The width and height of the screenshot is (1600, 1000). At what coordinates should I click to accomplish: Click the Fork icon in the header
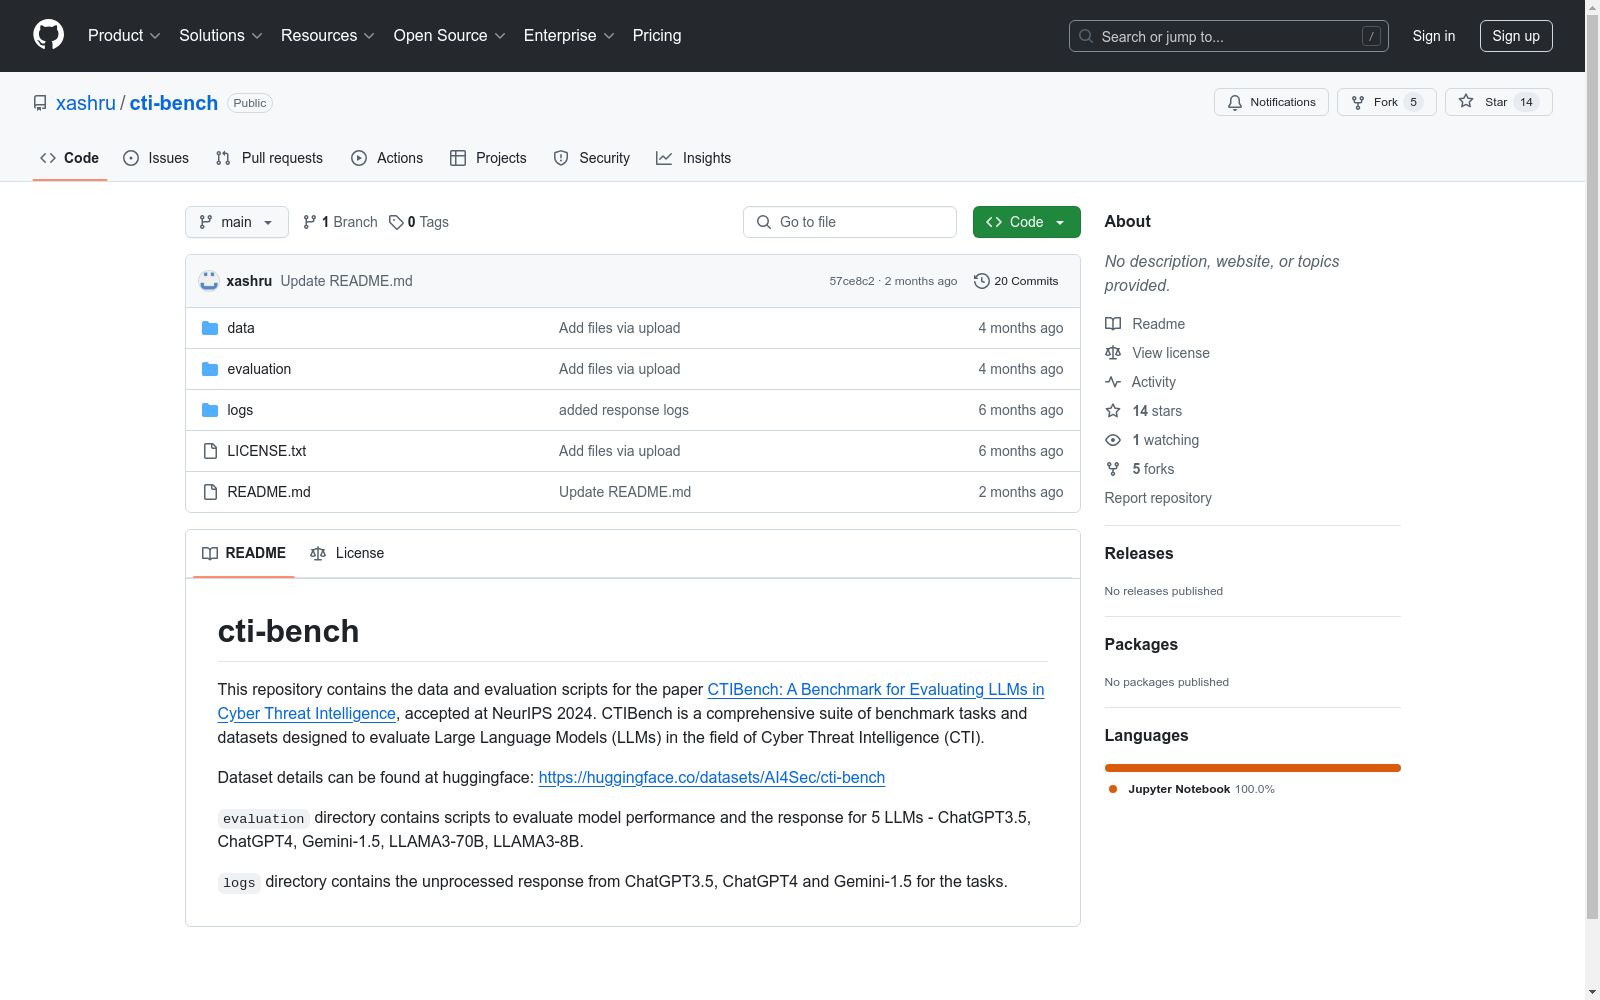[x=1358, y=102]
